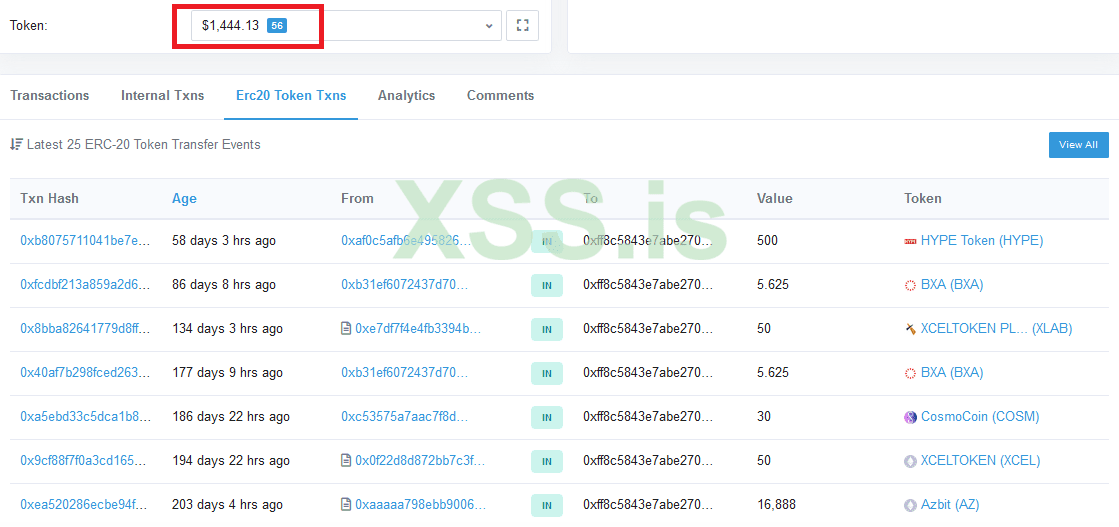Click the IN badge in the 194 days row
The image size is (1119, 527).
(547, 462)
